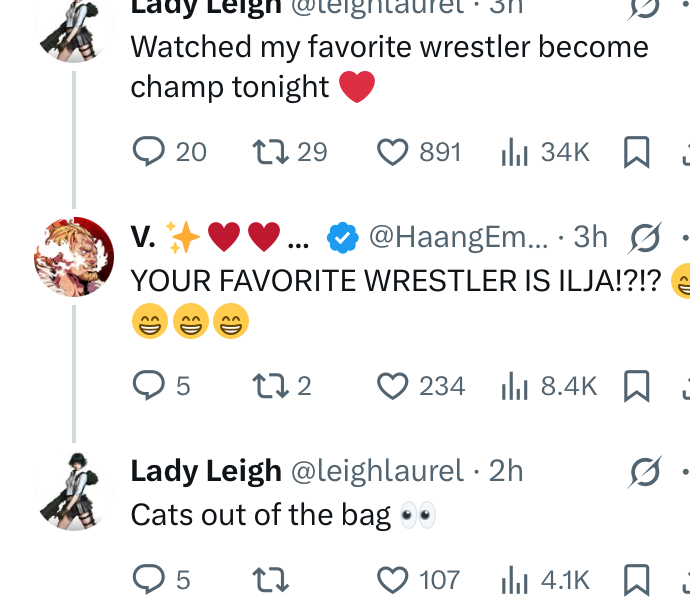Like the tweet with 107 likes
690x597 pixels.
pos(393,579)
